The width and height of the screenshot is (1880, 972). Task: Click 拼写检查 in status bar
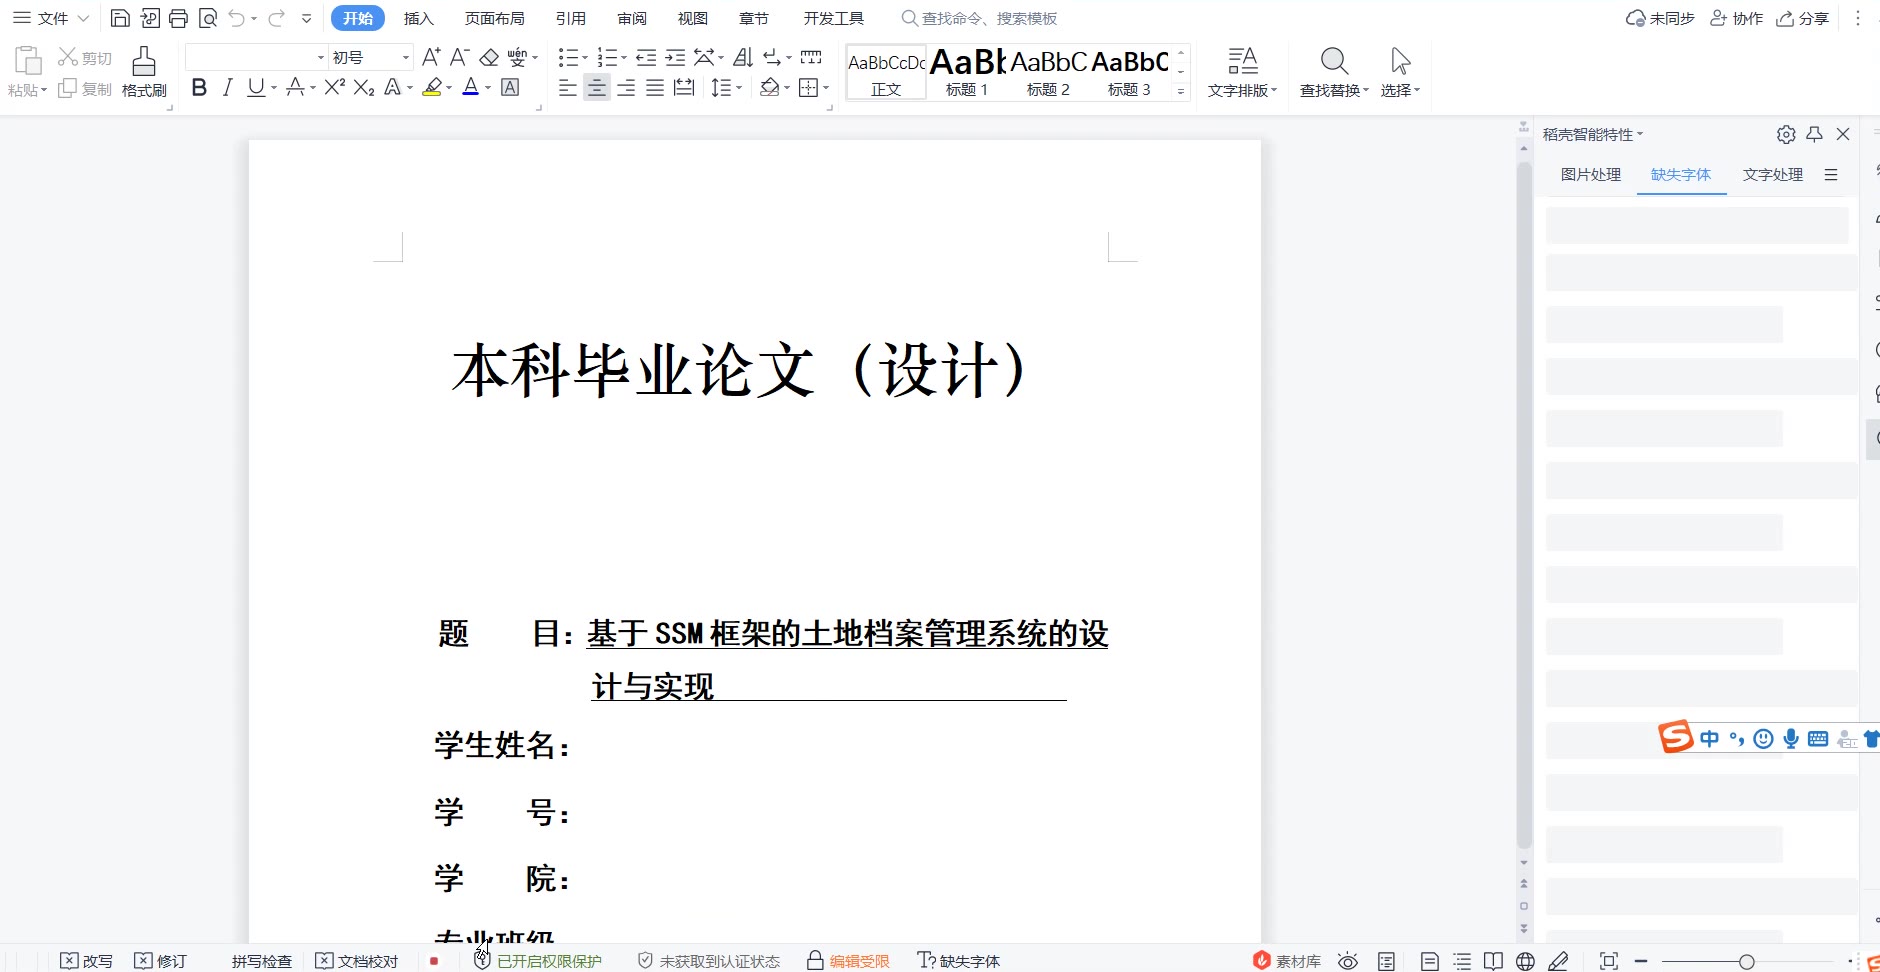click(262, 961)
